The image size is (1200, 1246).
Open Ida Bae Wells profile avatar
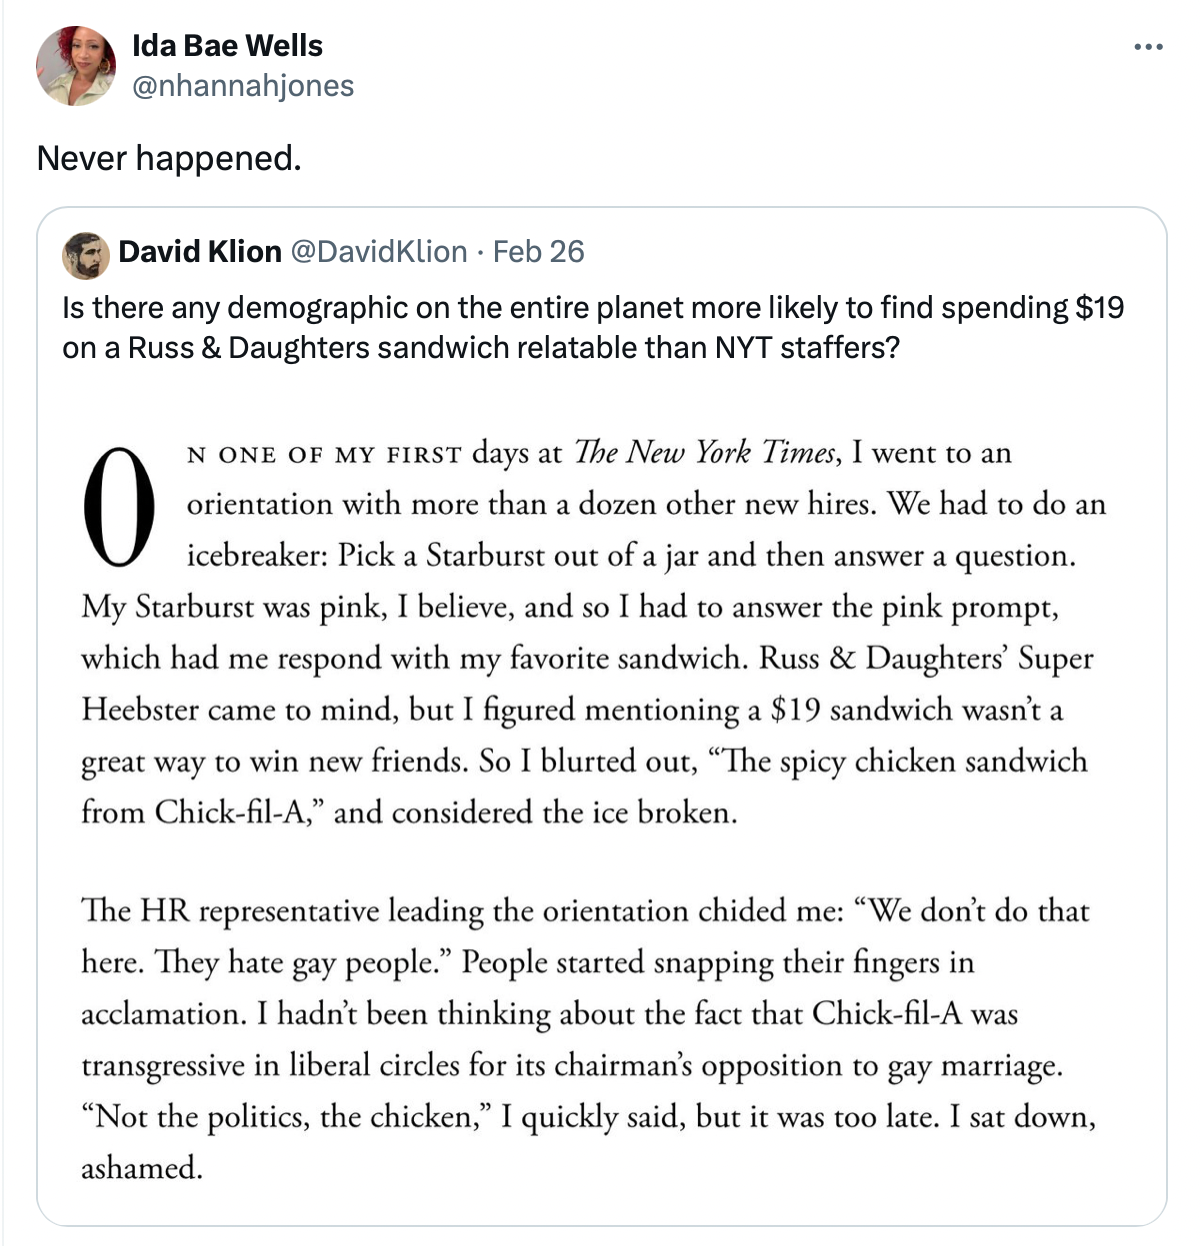(x=76, y=66)
